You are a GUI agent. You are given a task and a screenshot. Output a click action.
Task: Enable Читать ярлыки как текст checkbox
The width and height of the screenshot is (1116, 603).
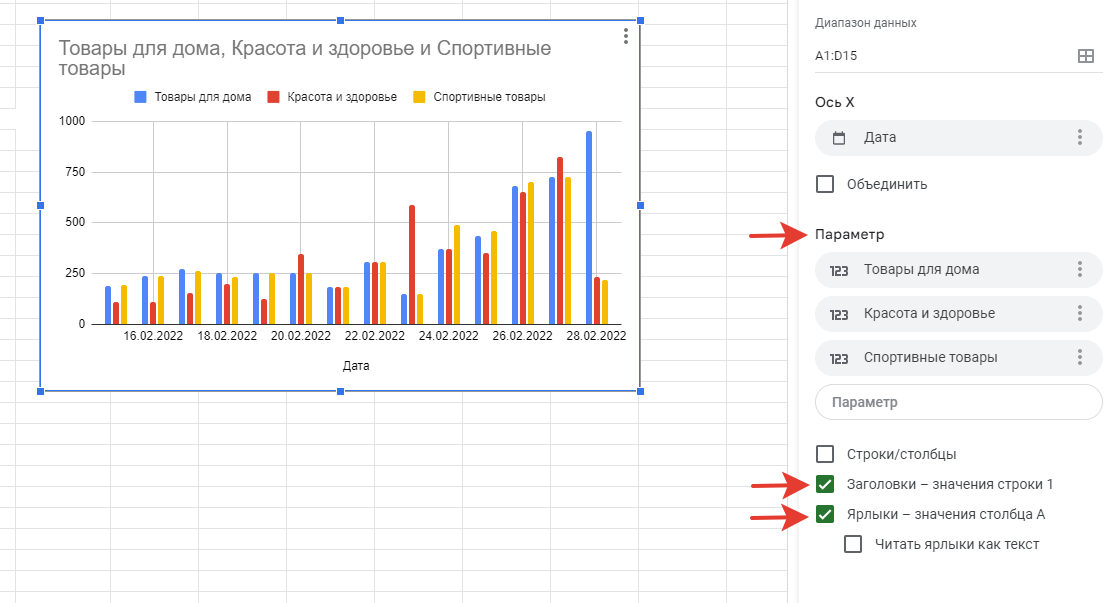[853, 545]
